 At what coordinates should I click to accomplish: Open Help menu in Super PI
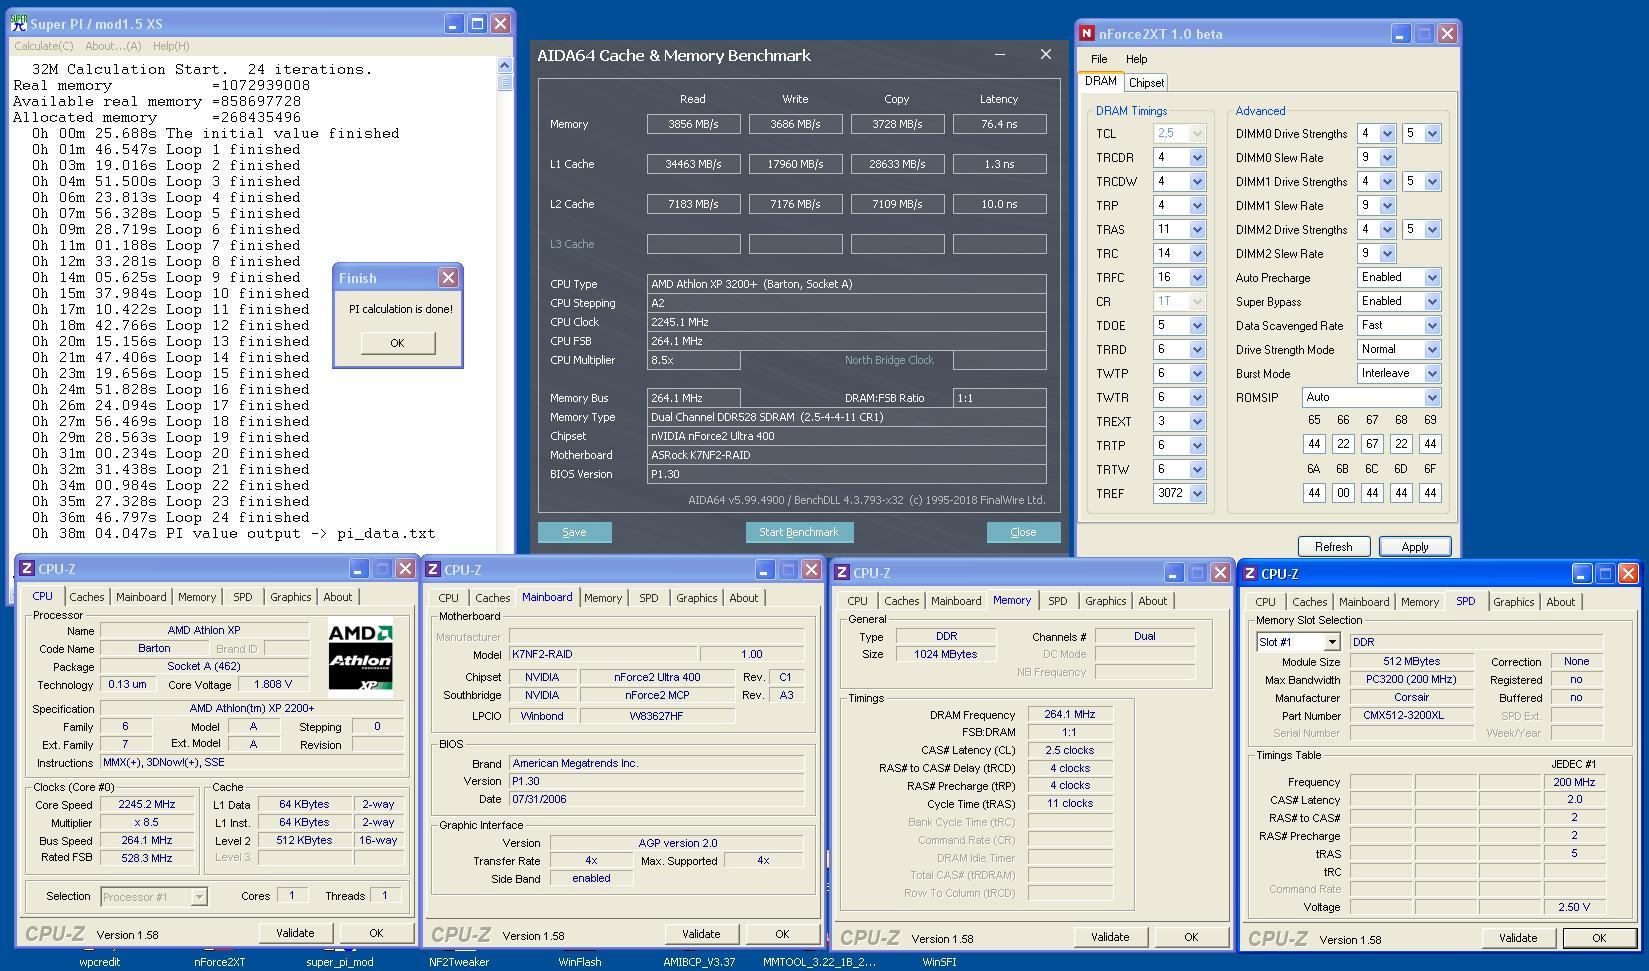tap(171, 46)
